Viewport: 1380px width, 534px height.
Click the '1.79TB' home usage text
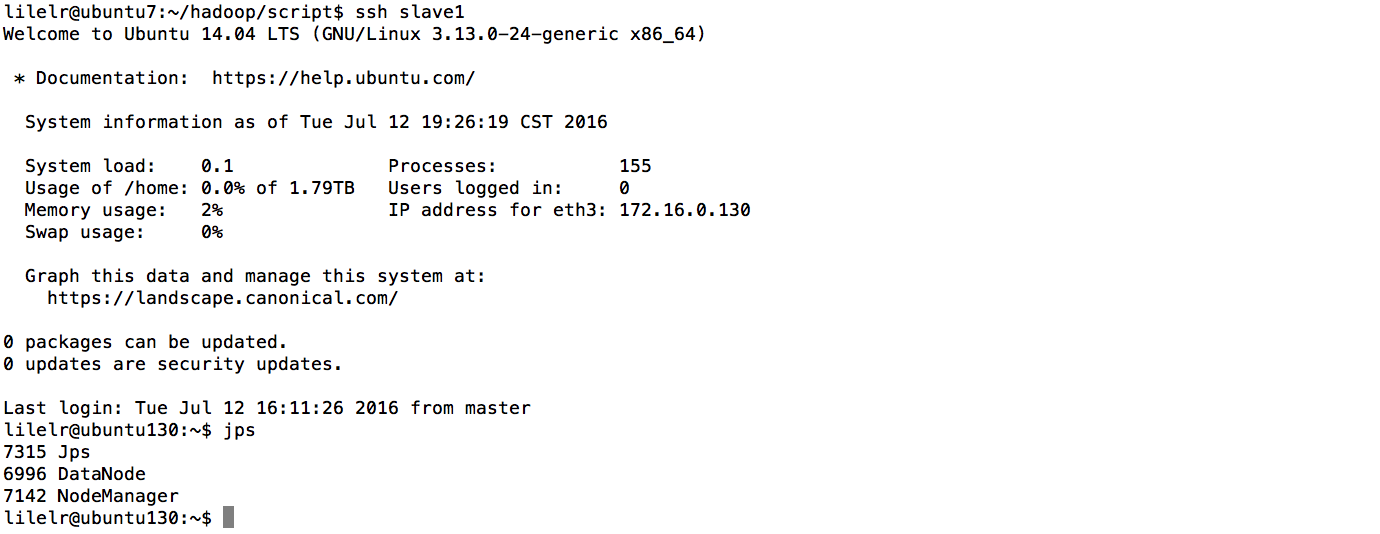coord(322,188)
